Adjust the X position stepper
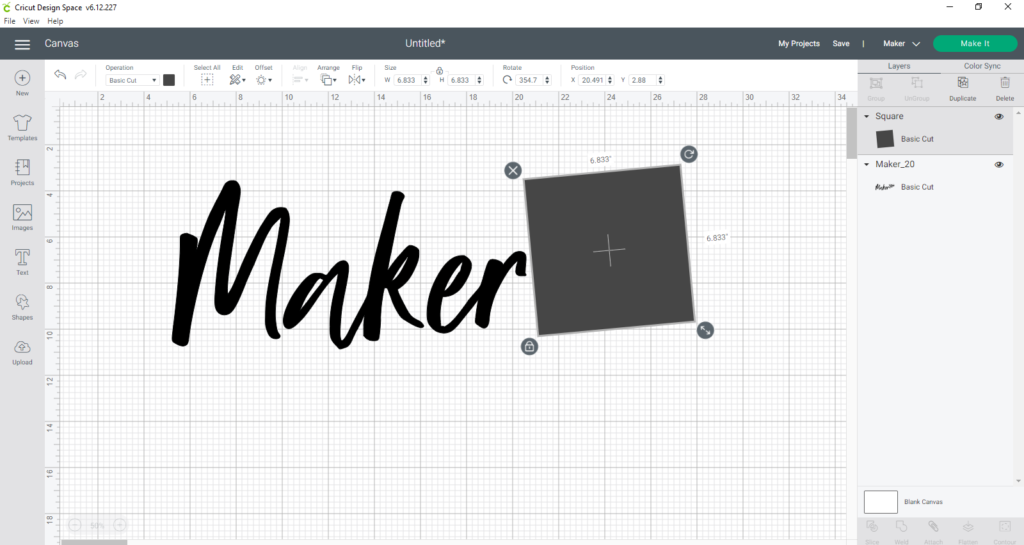Viewport: 1024px width, 545px height. tap(610, 80)
